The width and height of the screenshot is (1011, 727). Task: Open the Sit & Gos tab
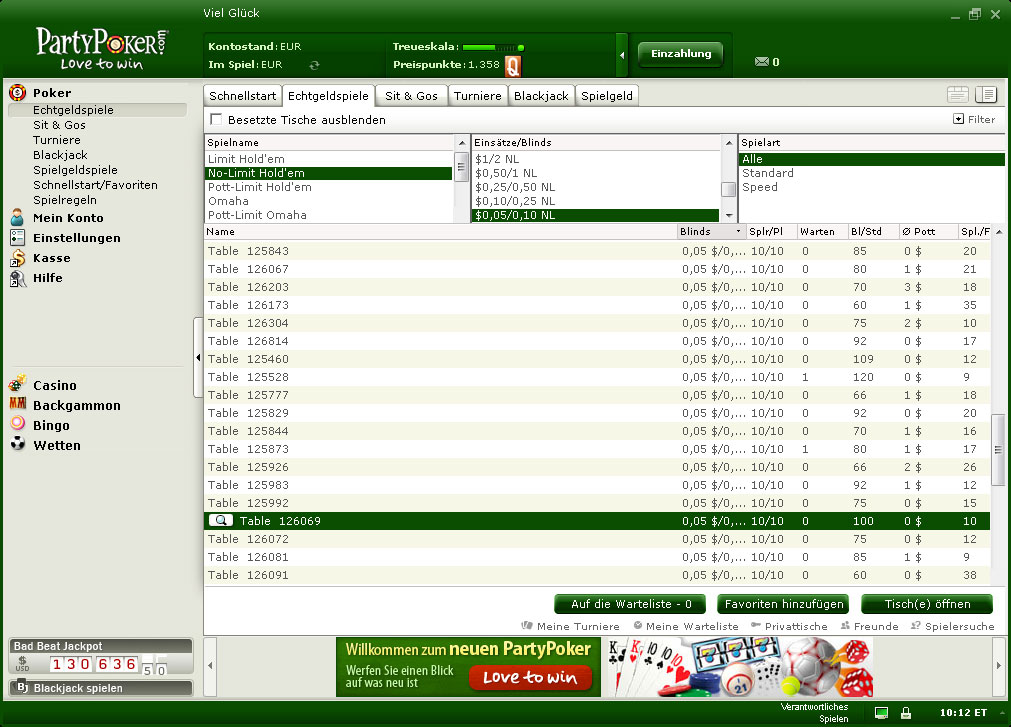(411, 95)
